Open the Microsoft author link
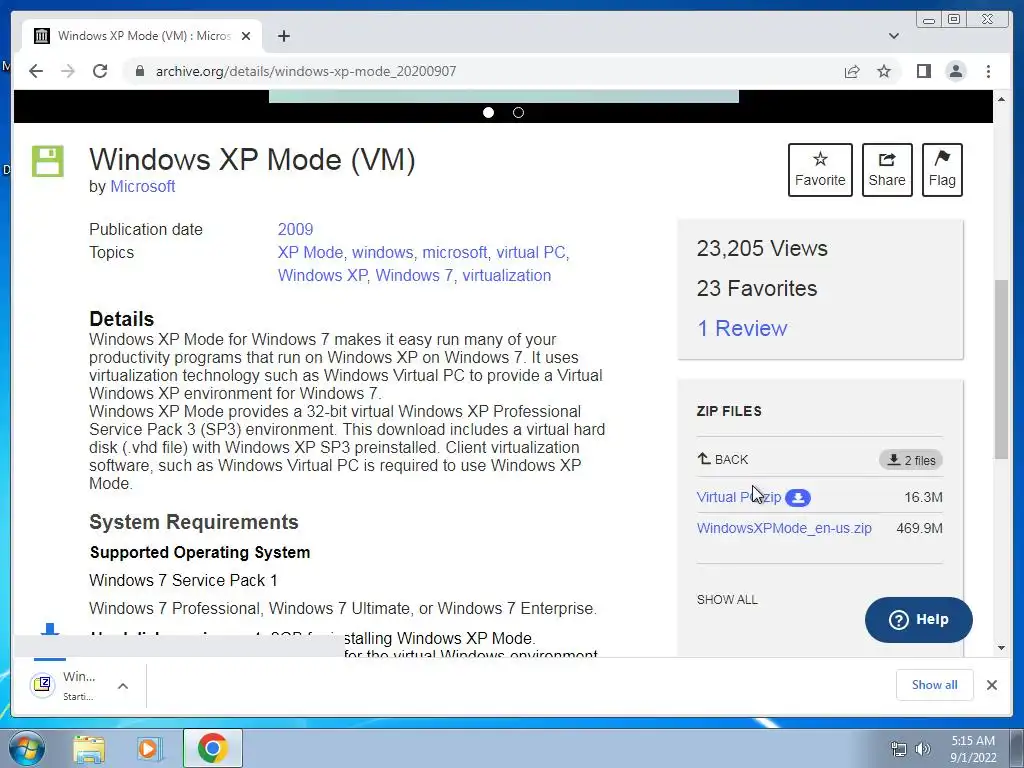 (x=142, y=187)
